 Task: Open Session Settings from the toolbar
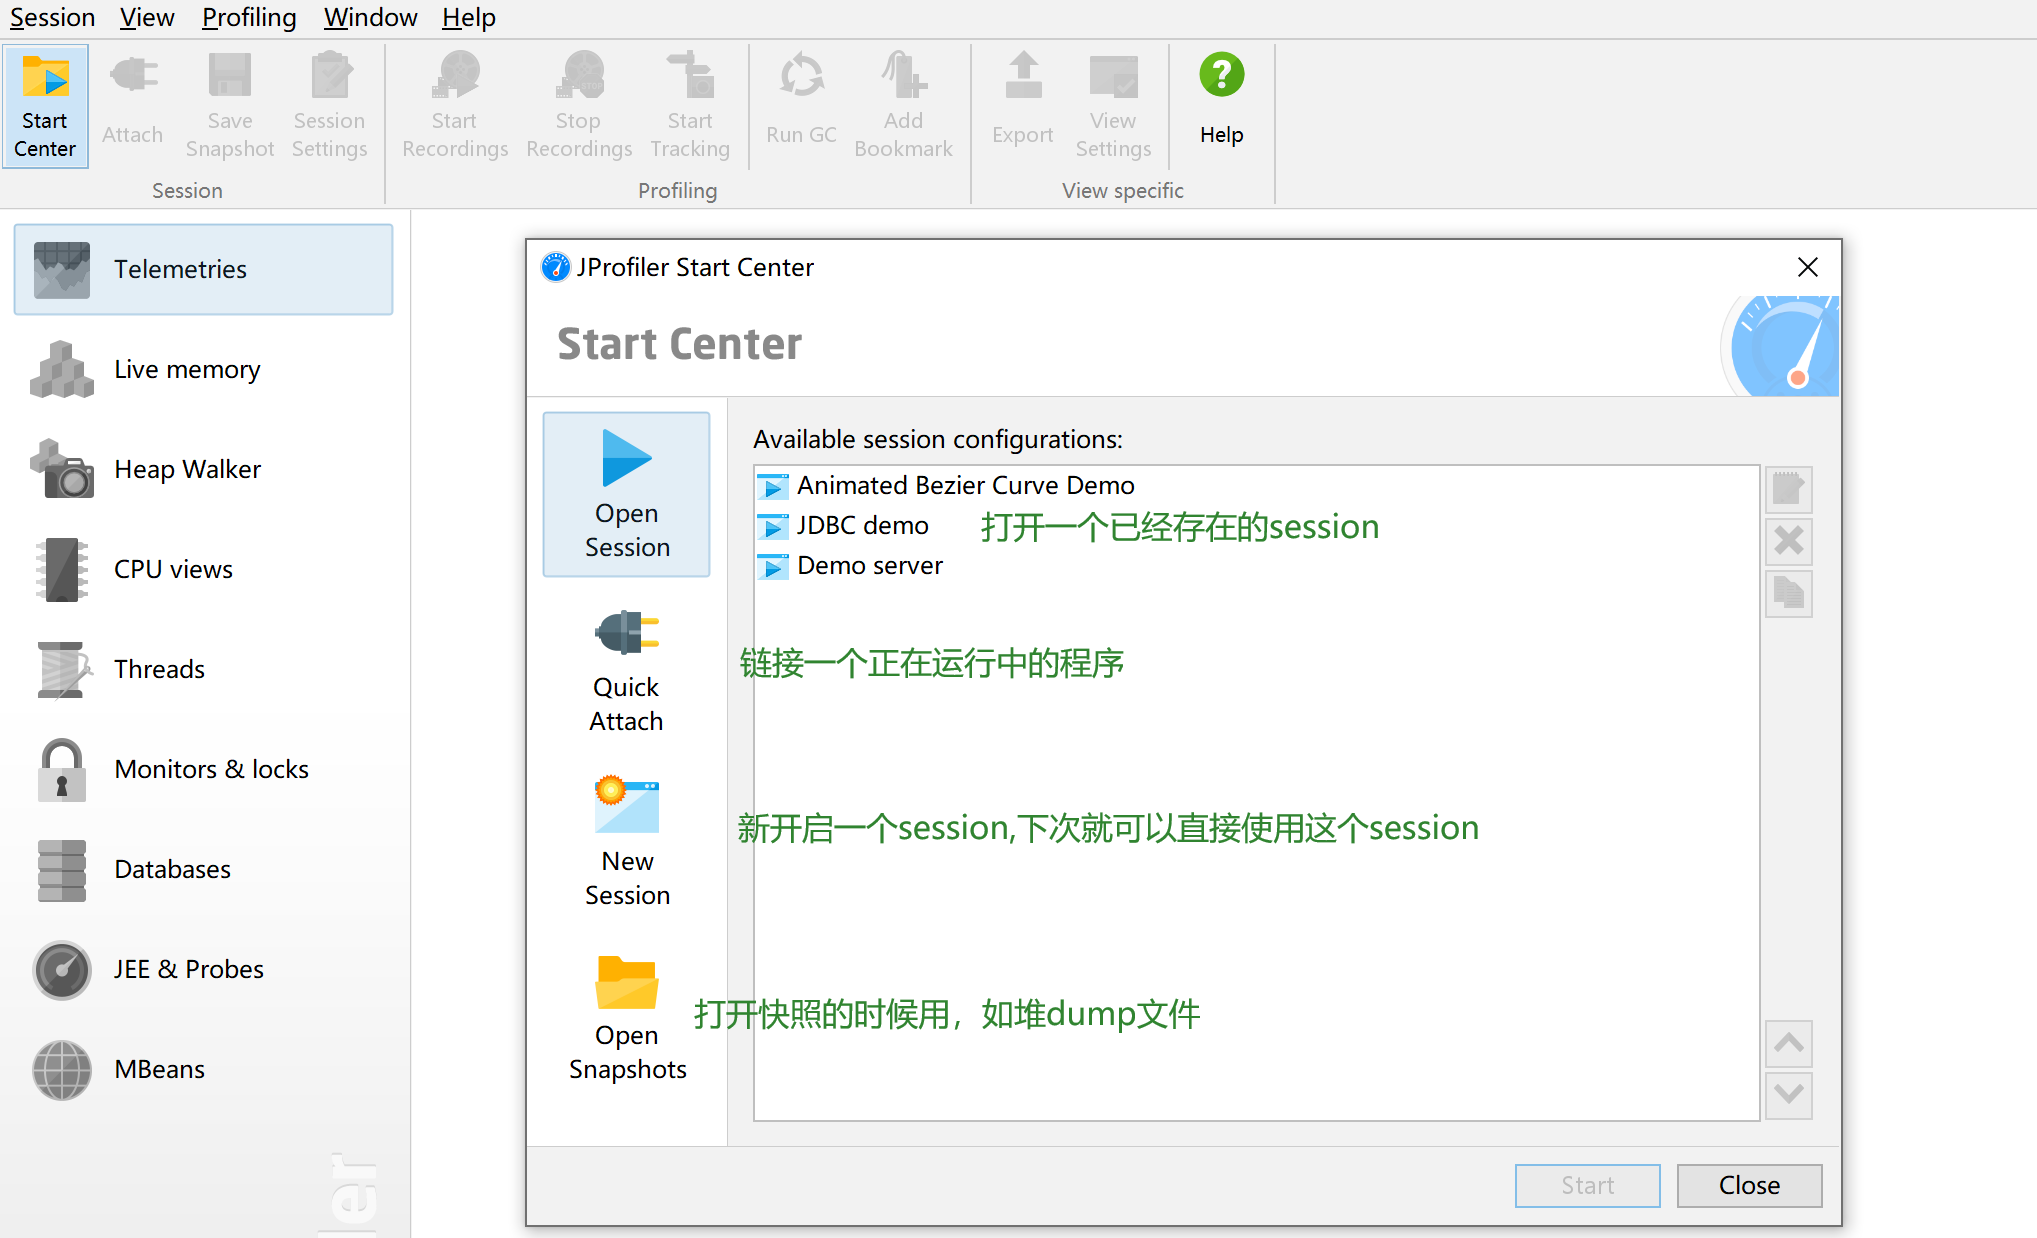point(329,106)
